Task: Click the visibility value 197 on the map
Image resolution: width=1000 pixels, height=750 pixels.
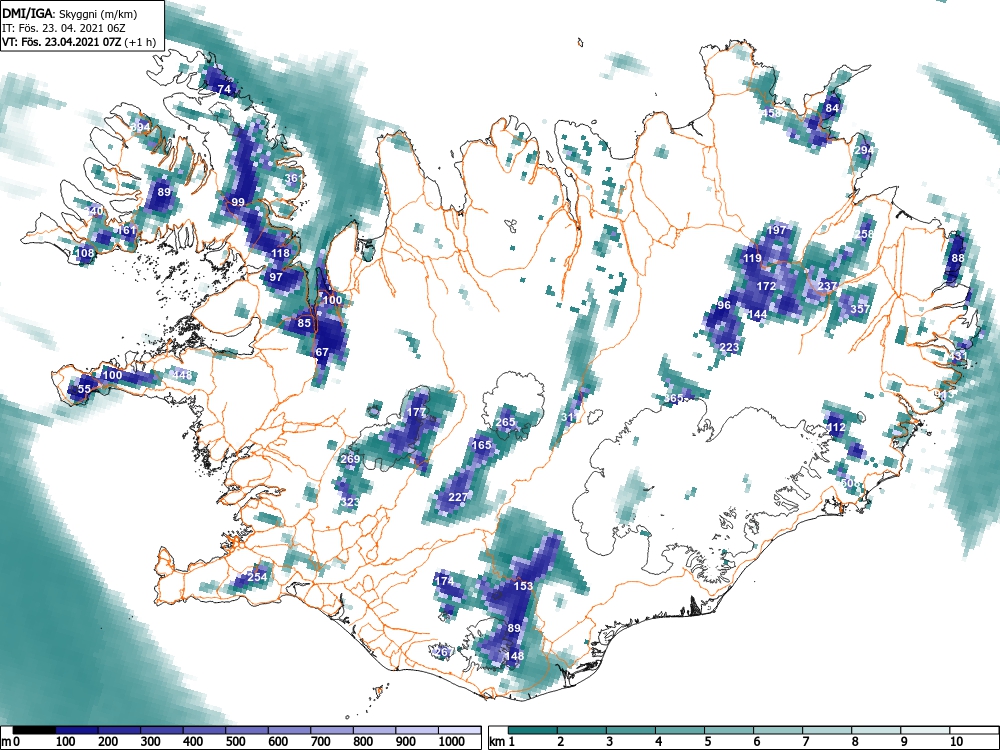Action: click(777, 230)
